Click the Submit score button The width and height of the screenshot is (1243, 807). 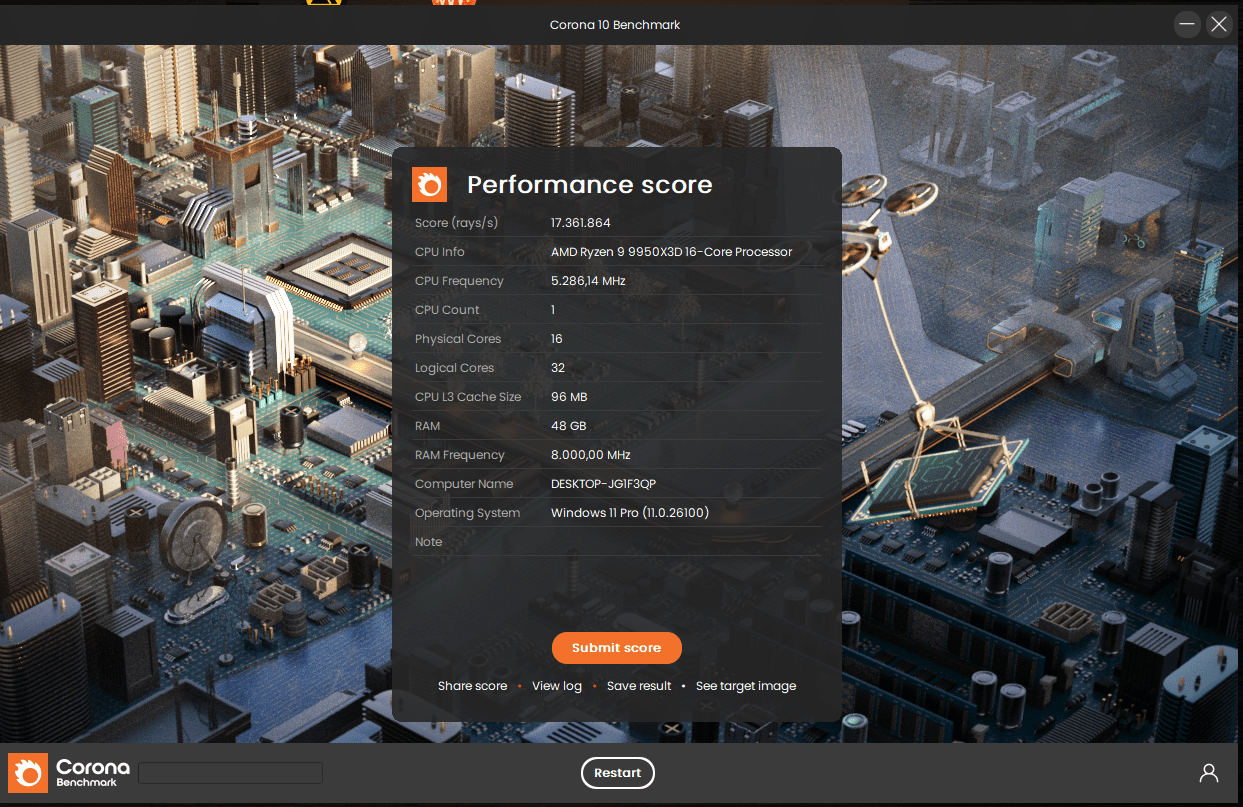(x=616, y=648)
